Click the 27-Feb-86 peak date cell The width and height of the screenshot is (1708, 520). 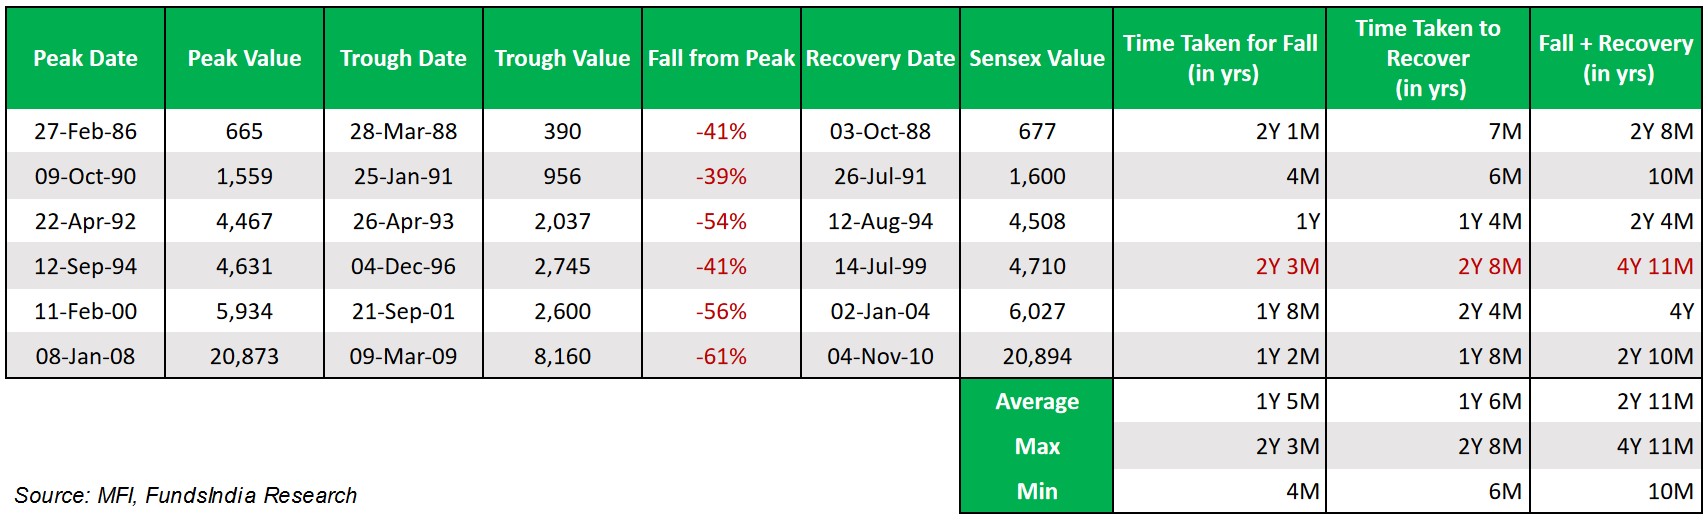(85, 131)
